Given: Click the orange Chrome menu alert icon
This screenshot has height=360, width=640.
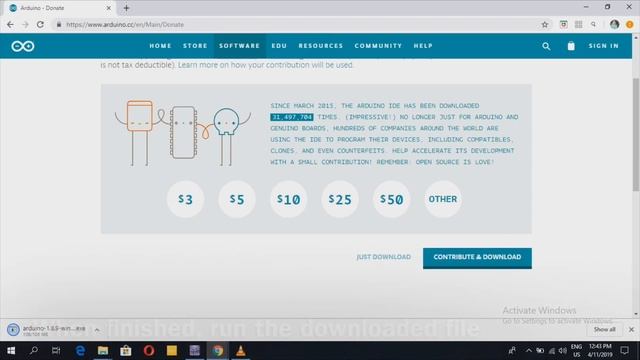Looking at the screenshot, I should click(629, 24).
